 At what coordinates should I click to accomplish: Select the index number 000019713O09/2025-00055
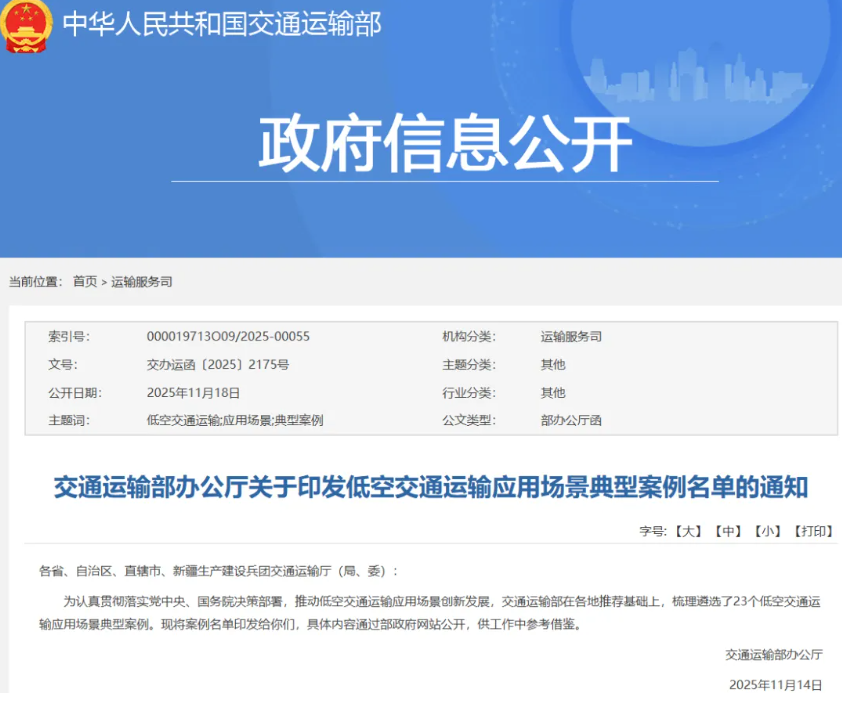(228, 337)
